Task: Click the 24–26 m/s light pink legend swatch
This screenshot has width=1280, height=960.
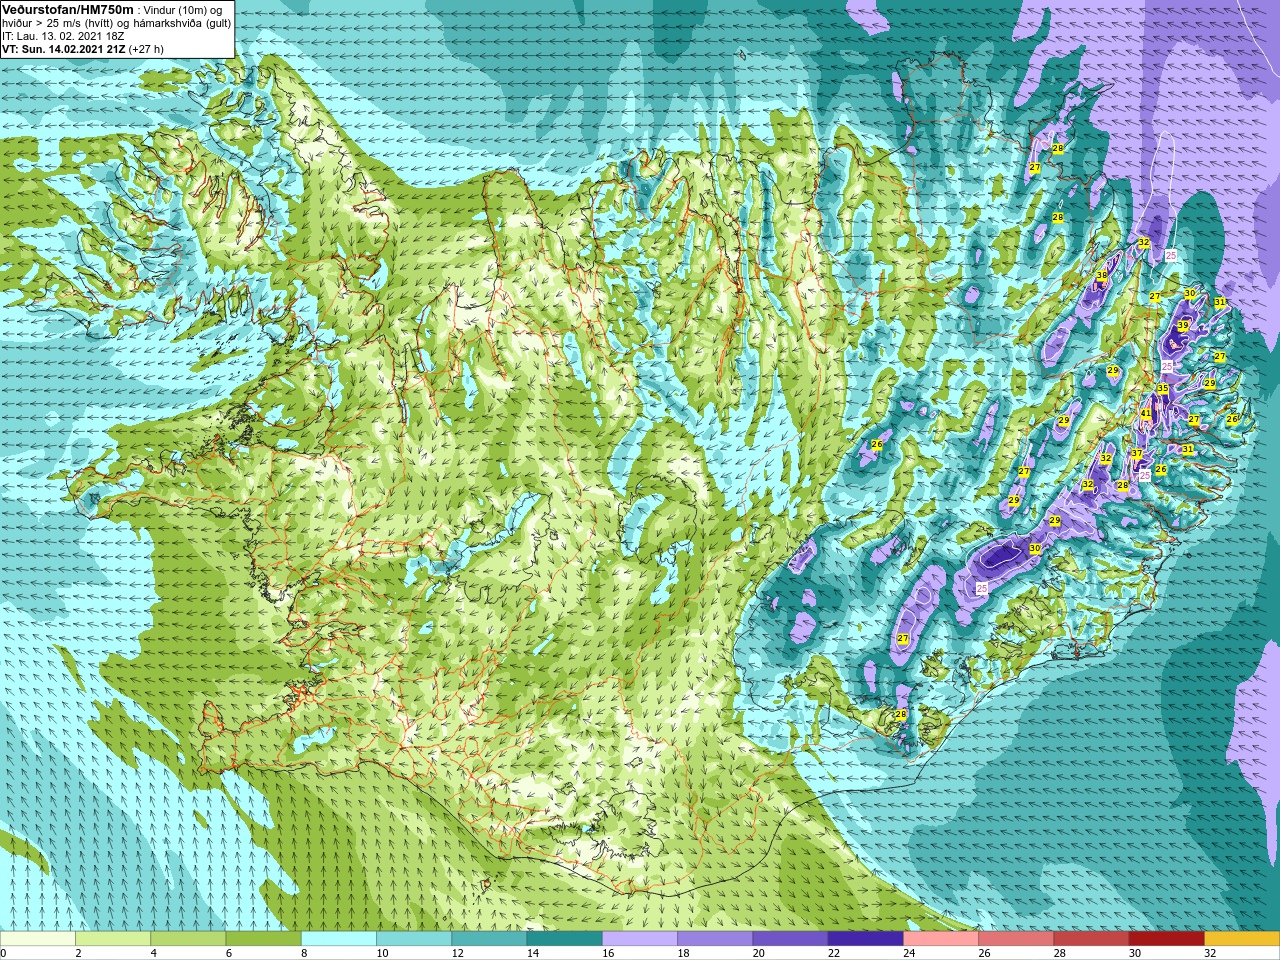Action: pyautogui.click(x=941, y=939)
